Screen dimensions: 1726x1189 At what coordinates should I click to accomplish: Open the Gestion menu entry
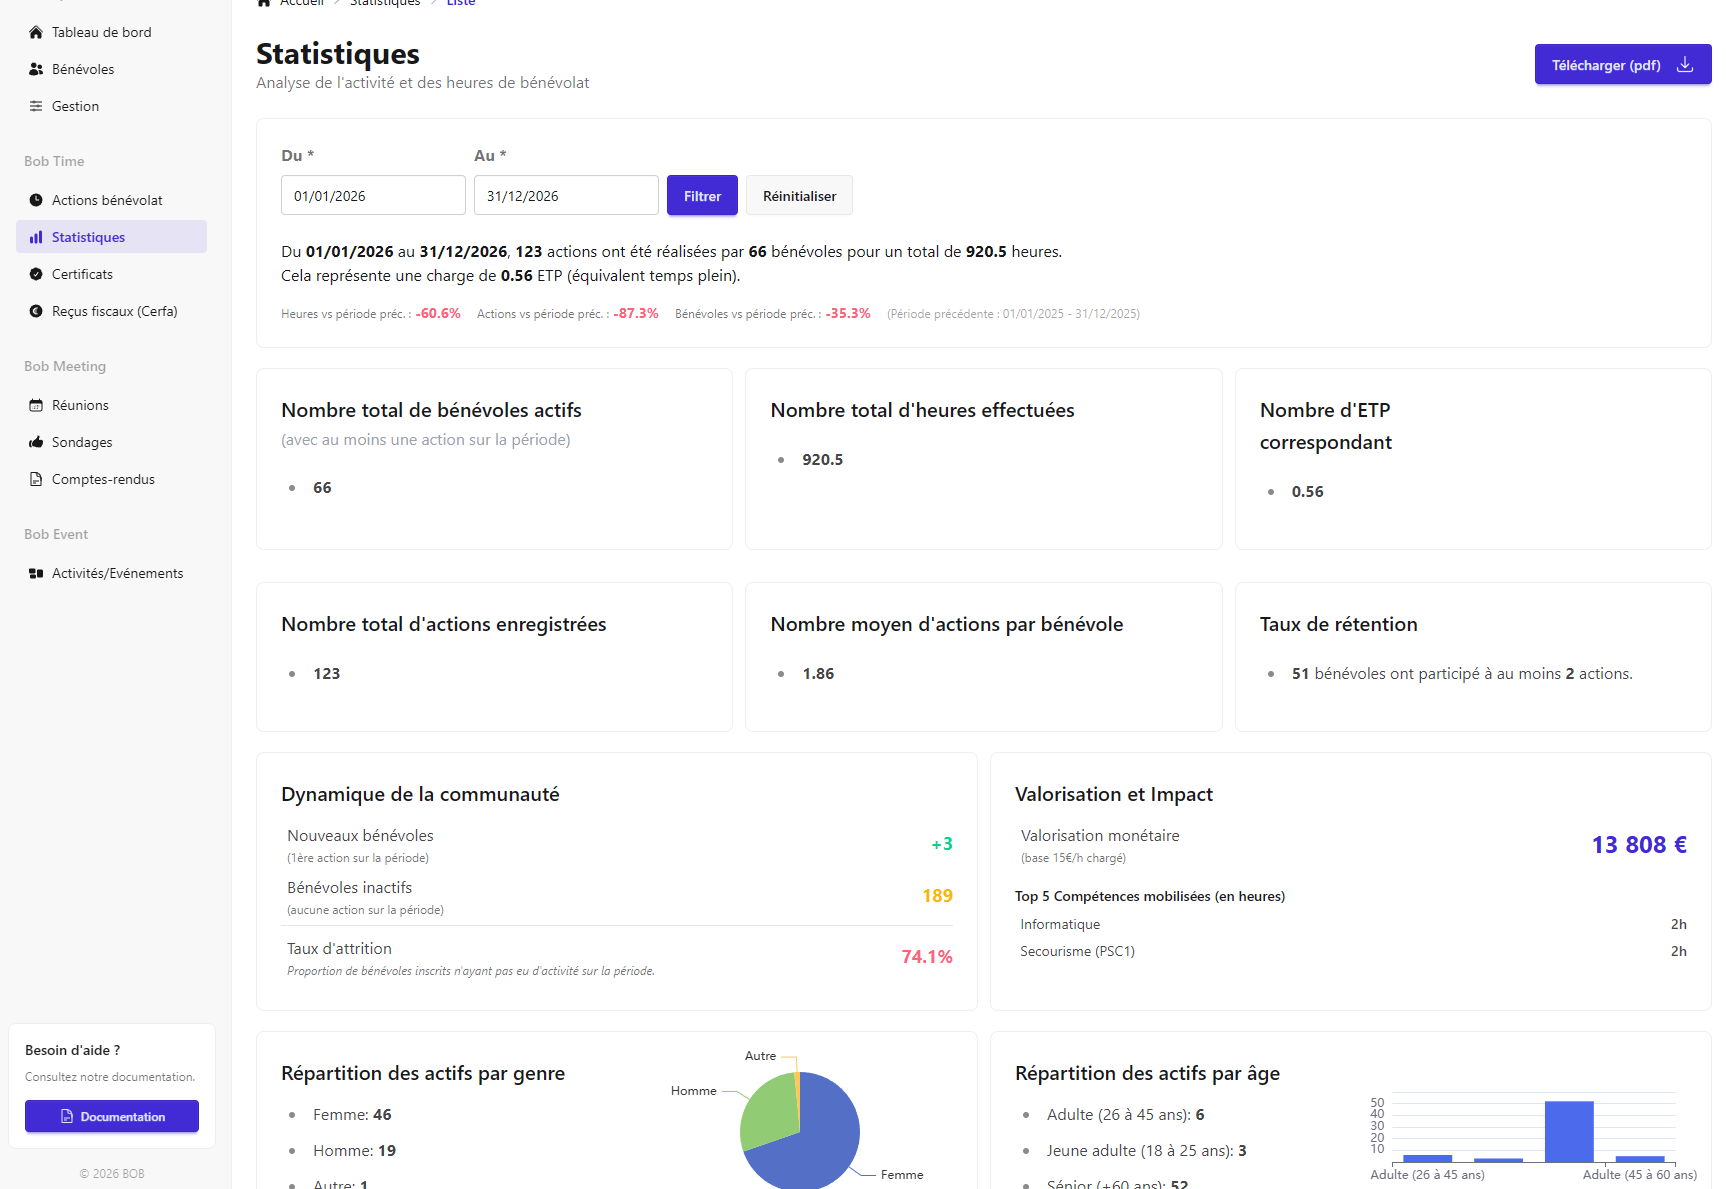tap(111, 106)
